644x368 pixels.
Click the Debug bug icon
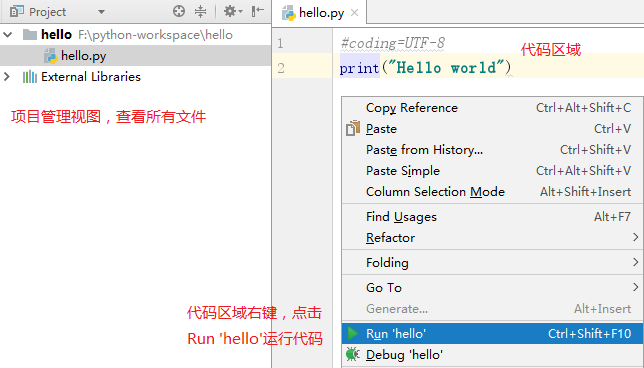tap(353, 354)
